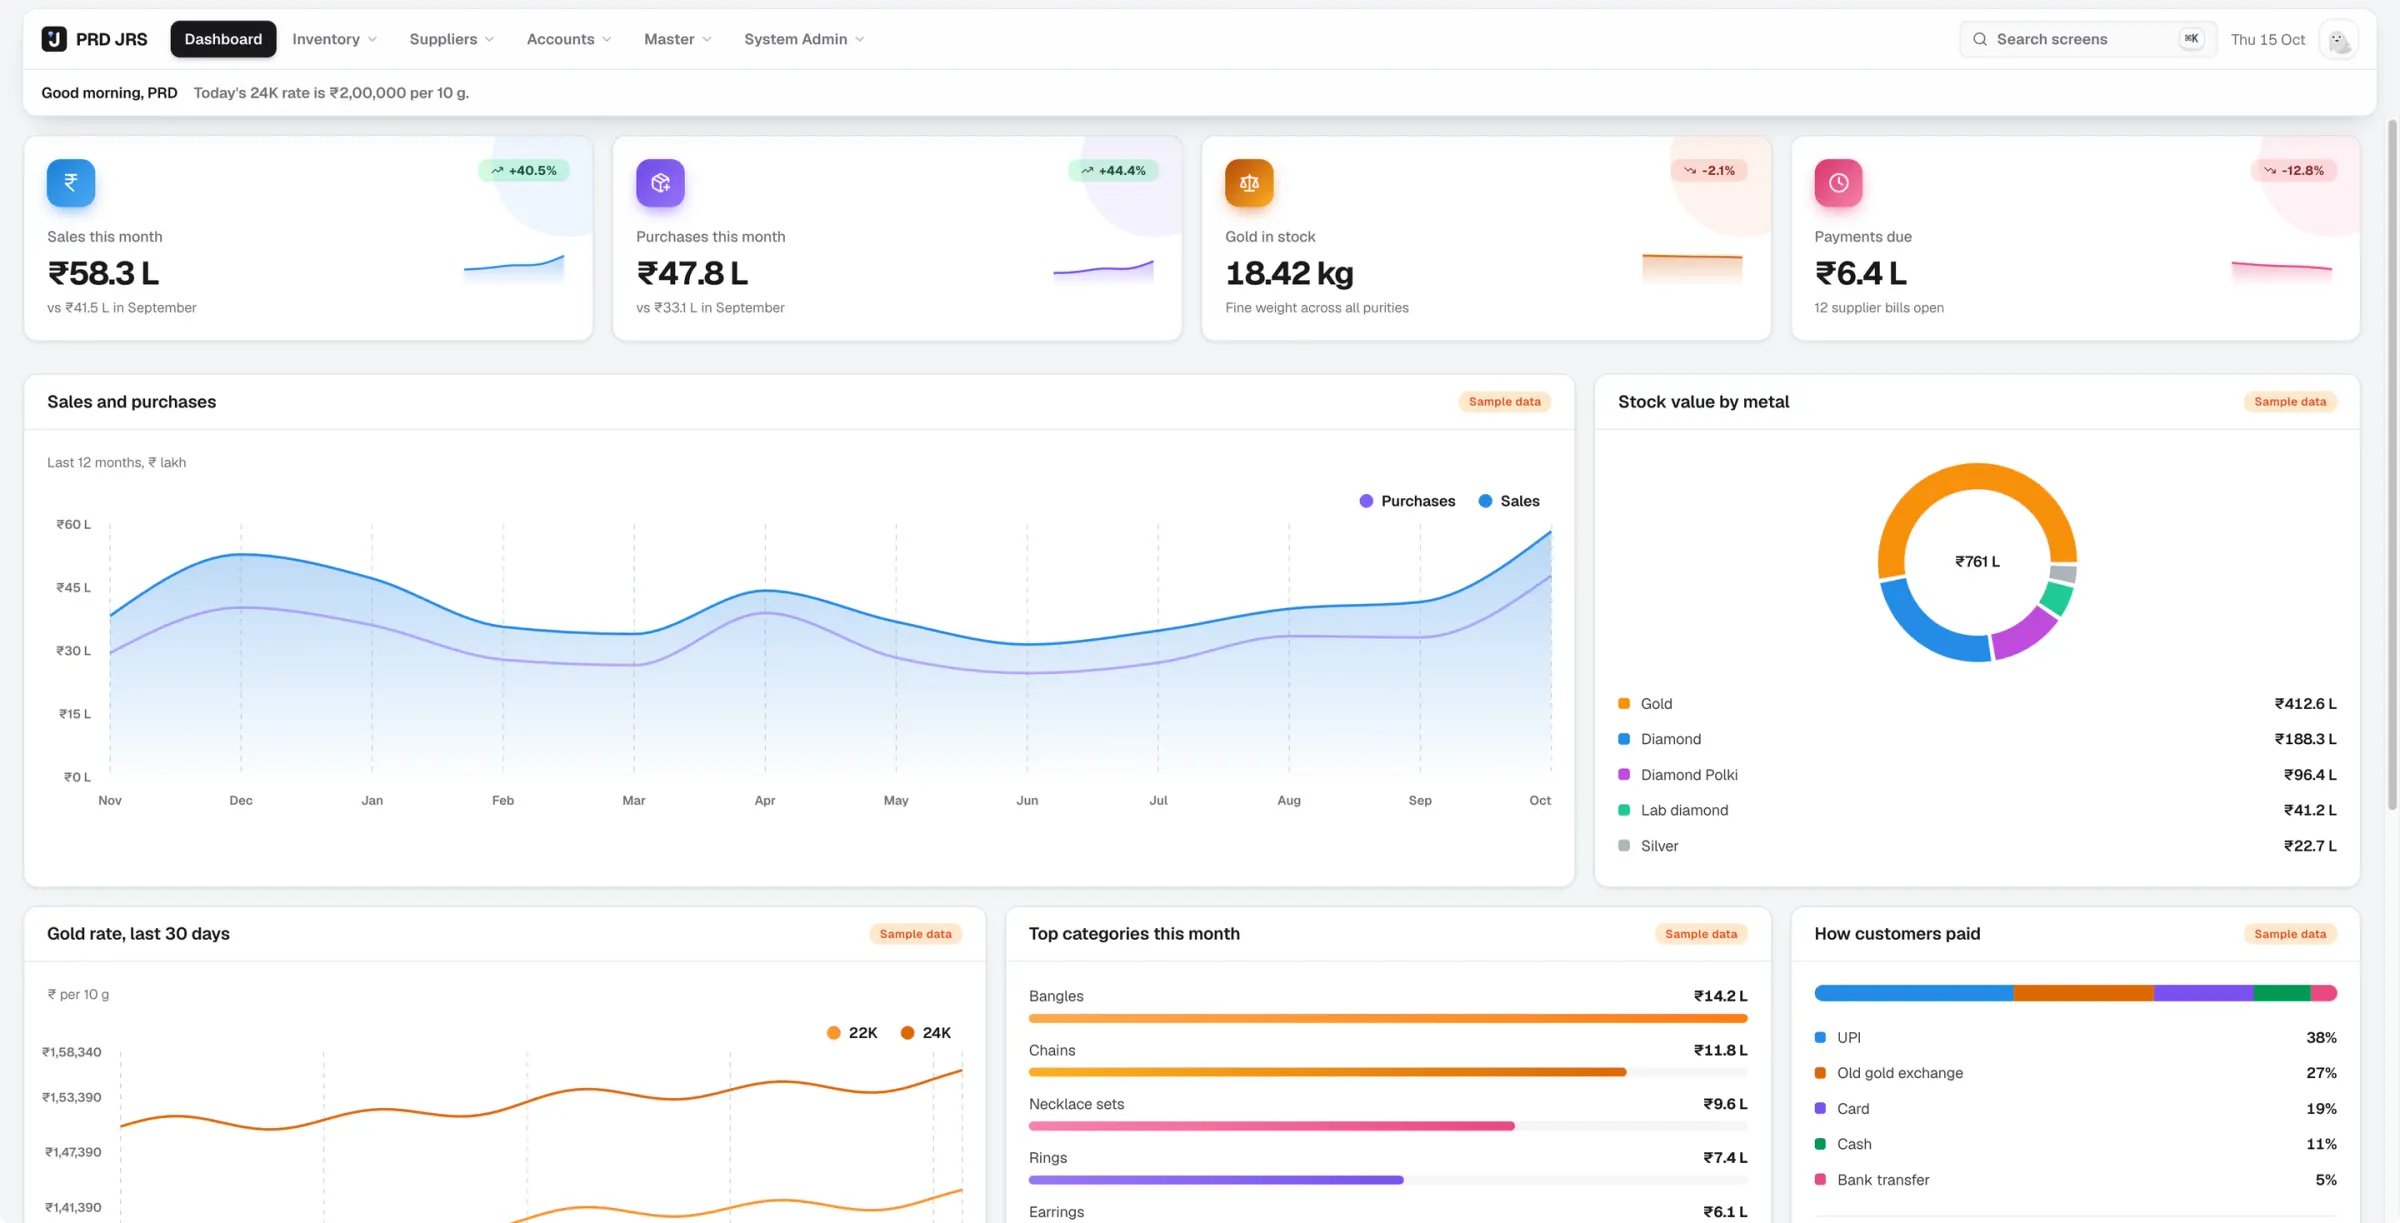2400x1223 pixels.
Task: Click the page vertical scrollbar
Action: pyautogui.click(x=2392, y=465)
